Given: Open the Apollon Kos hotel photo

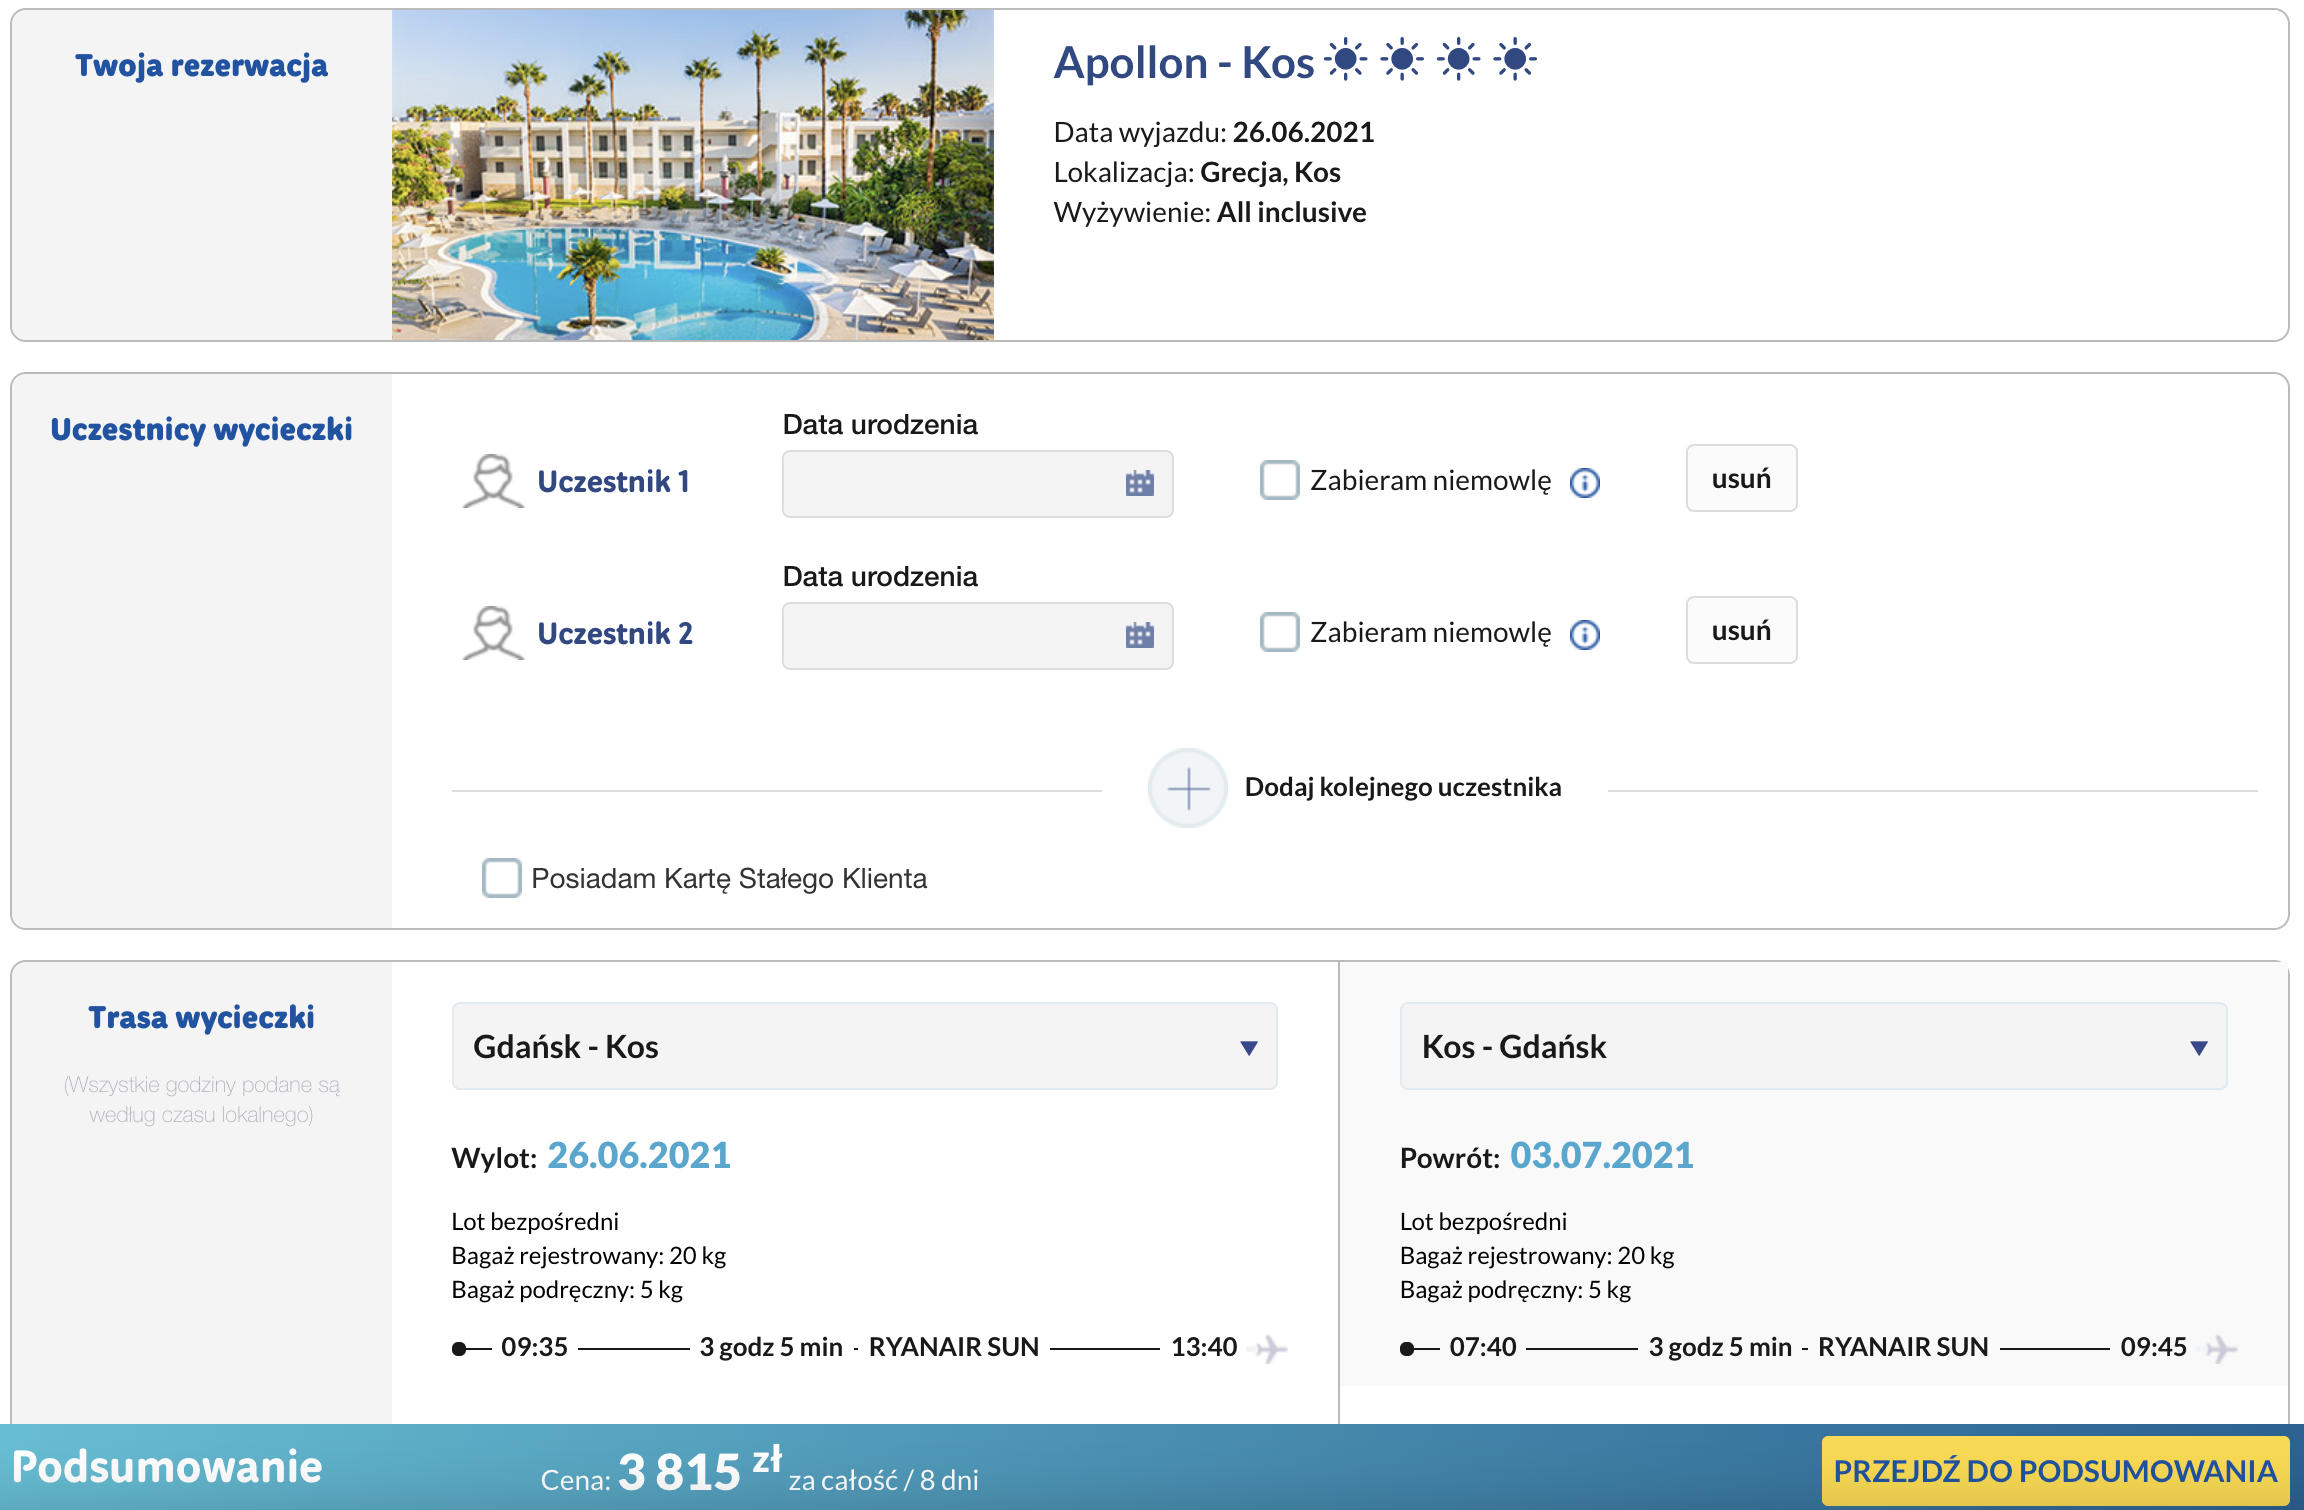Looking at the screenshot, I should (692, 175).
